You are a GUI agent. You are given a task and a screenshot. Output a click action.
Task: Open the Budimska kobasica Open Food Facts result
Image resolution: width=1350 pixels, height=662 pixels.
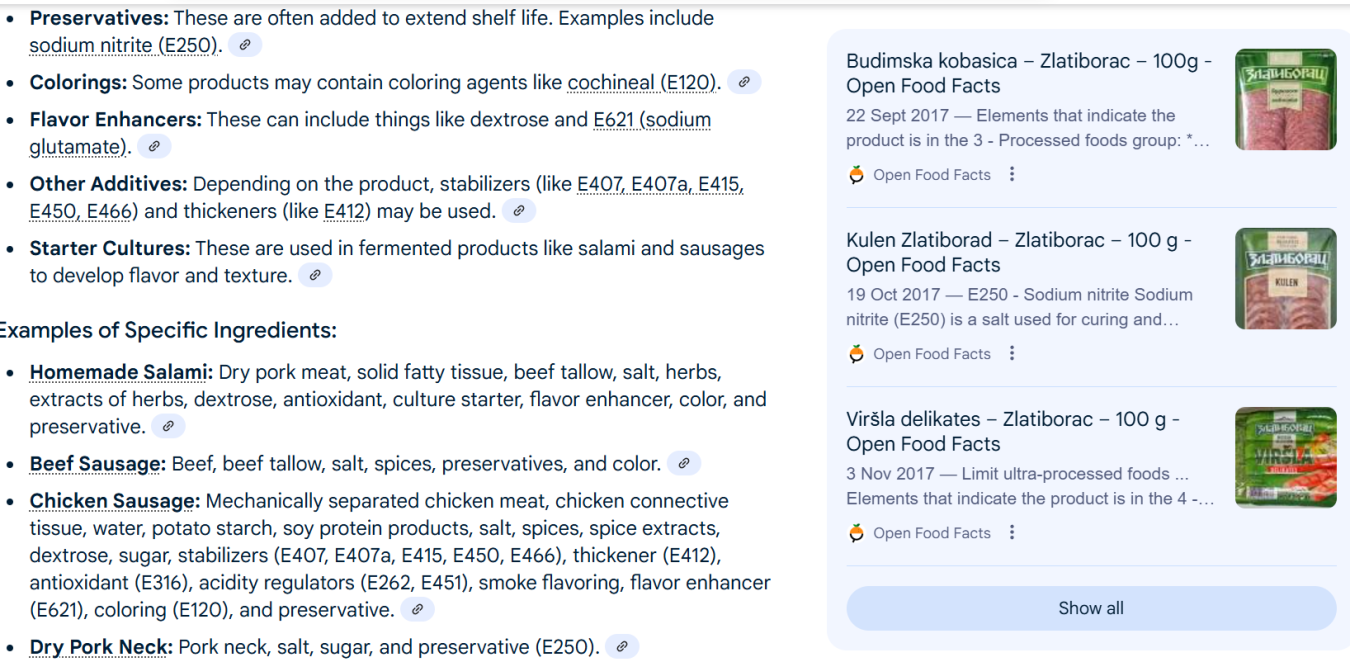pos(1029,73)
